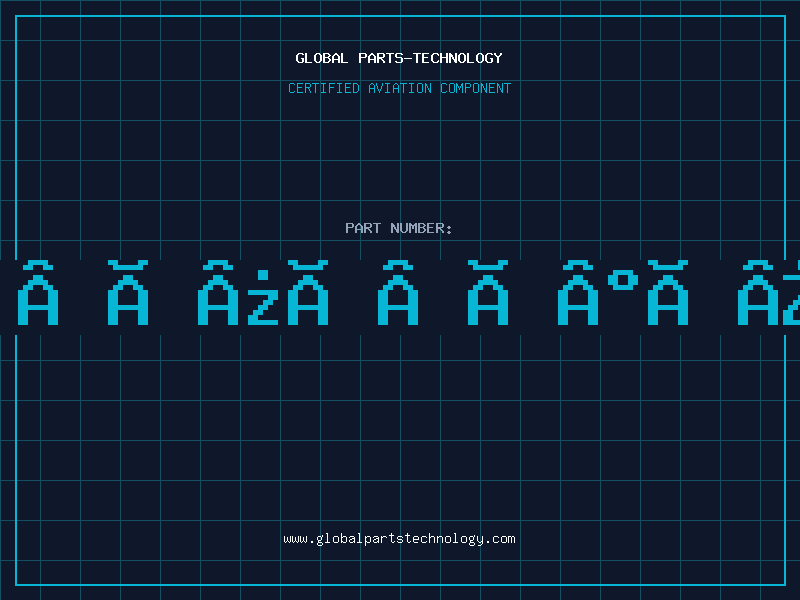
Task: Click the GLOBAL PARTS-TECHNOLOGY heading
Action: 399,58
